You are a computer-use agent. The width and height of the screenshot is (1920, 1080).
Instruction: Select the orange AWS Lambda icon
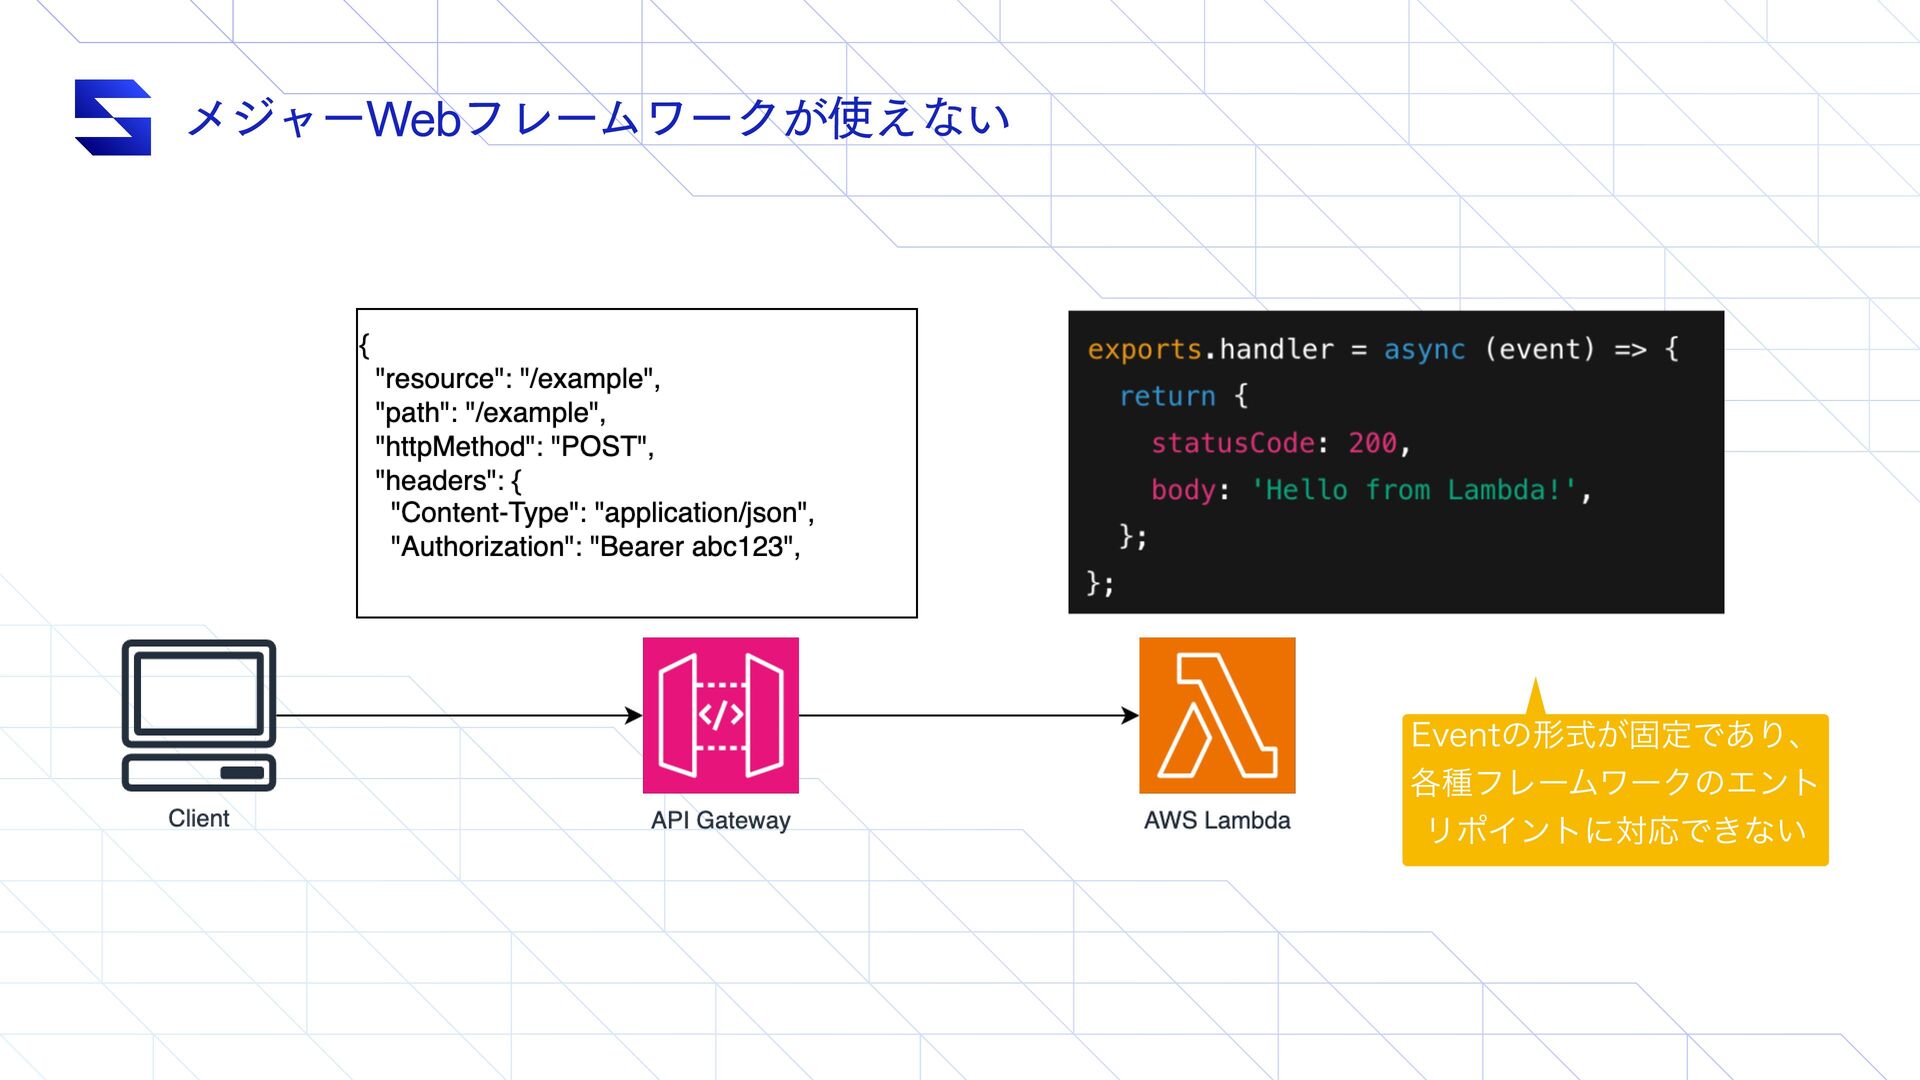[x=1217, y=715]
